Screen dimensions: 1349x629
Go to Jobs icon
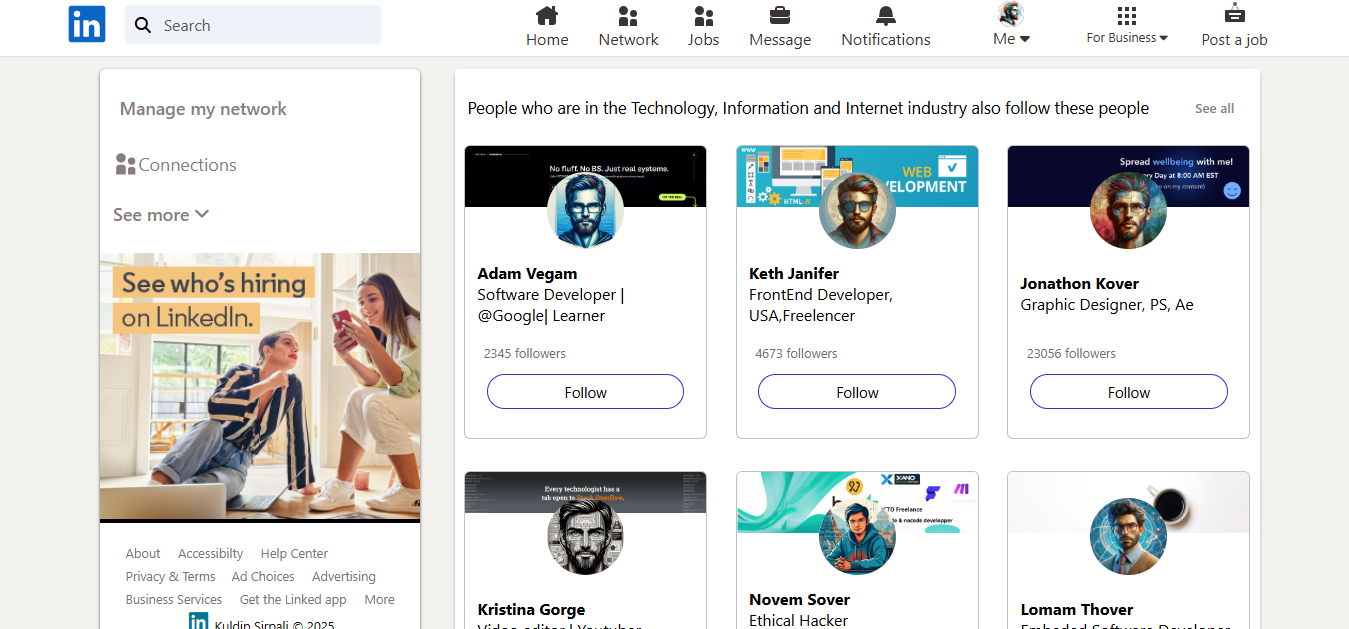pyautogui.click(x=703, y=16)
